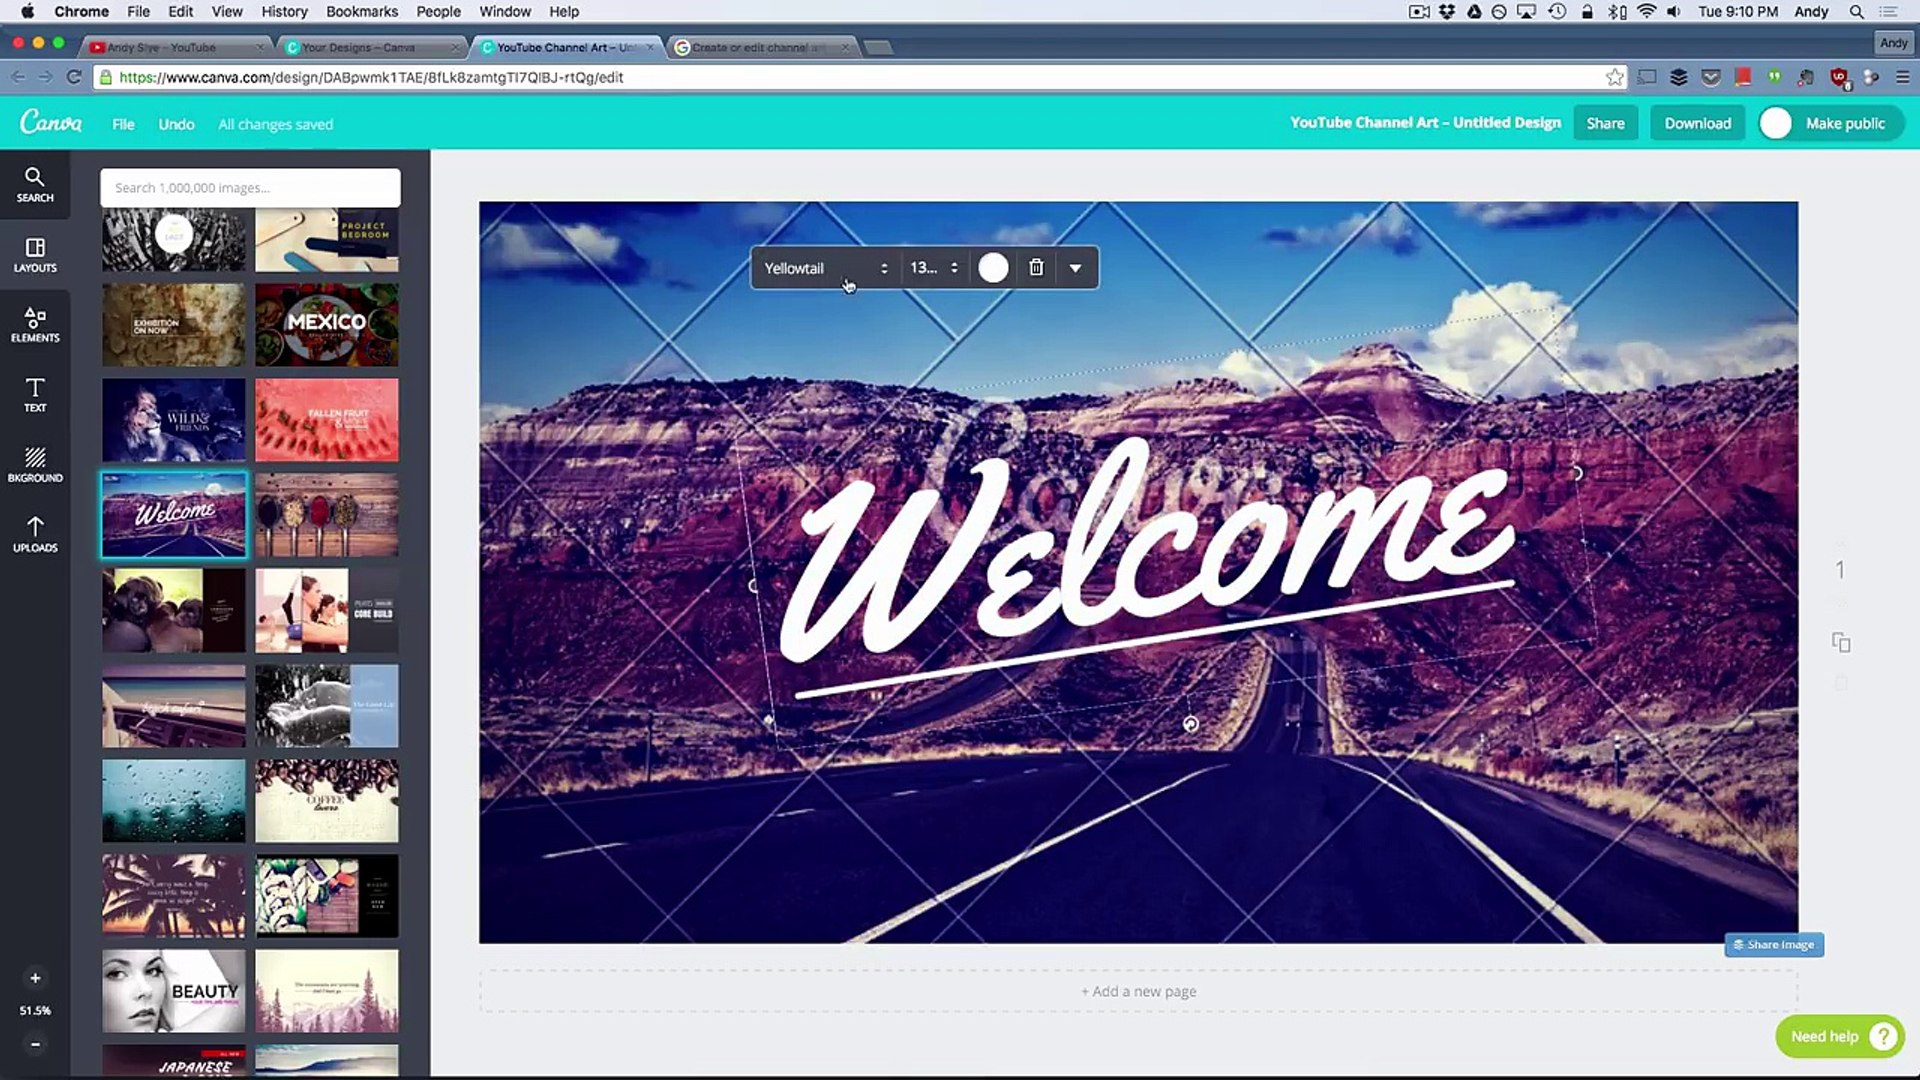Select the Text tool in sidebar

pyautogui.click(x=34, y=394)
